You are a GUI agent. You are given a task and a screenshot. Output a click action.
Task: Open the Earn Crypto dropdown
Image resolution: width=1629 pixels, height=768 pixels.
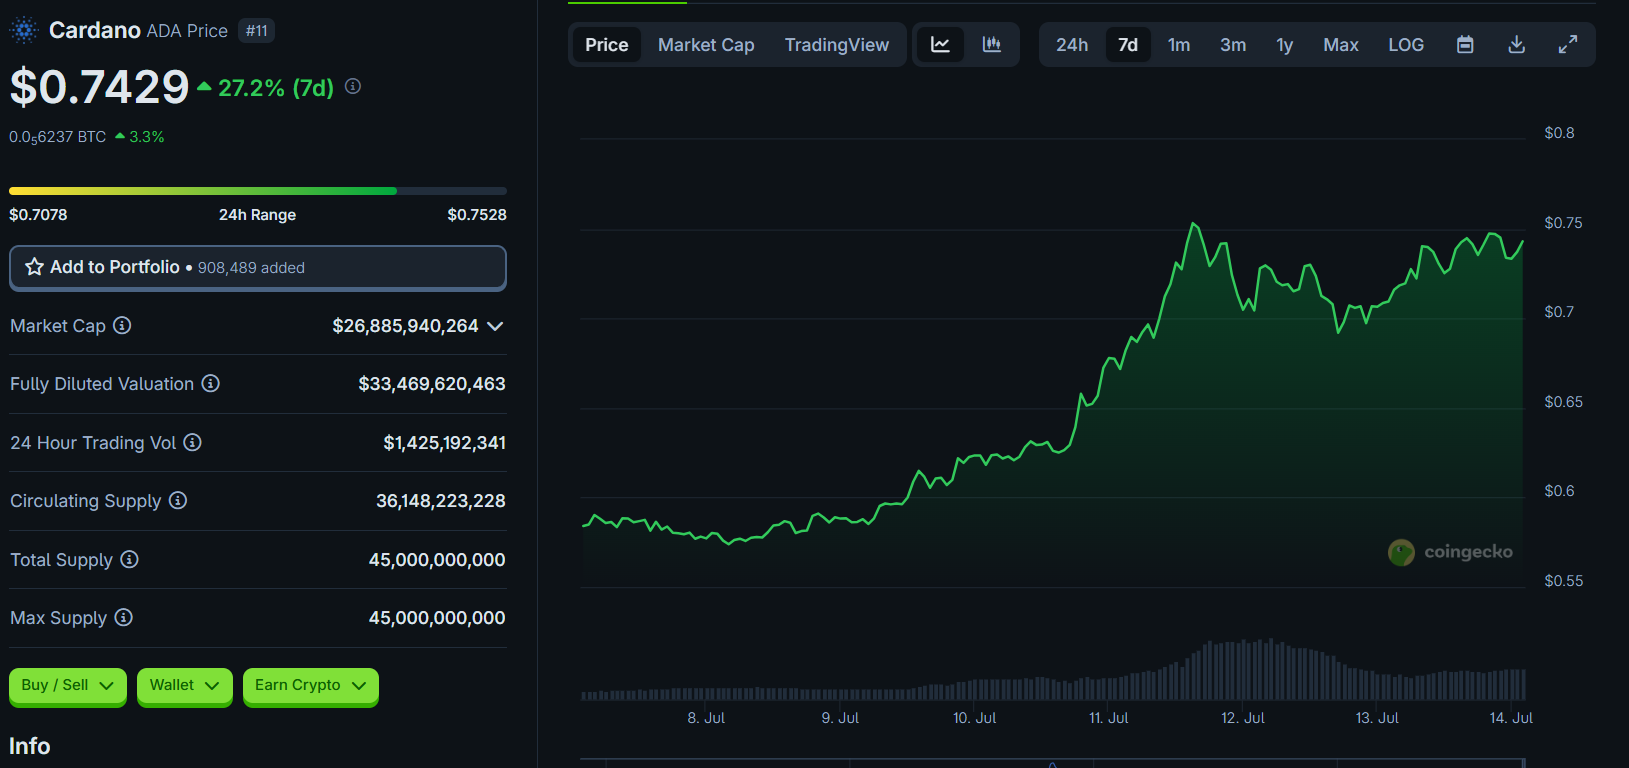pyautogui.click(x=310, y=686)
